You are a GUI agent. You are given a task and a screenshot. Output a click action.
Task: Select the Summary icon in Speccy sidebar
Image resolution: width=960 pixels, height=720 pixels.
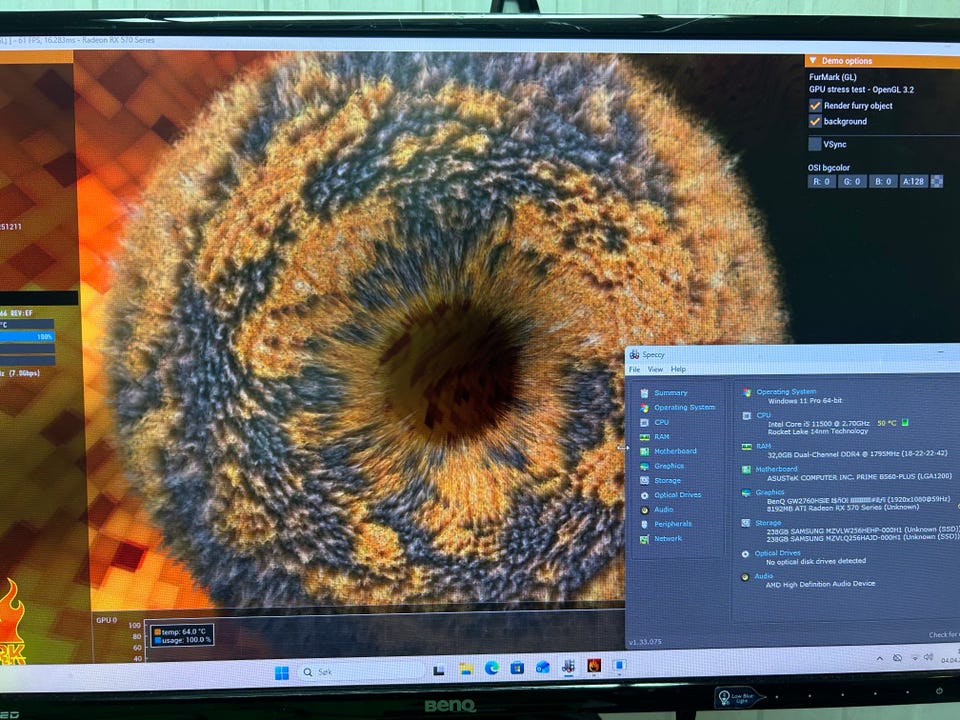pos(644,393)
